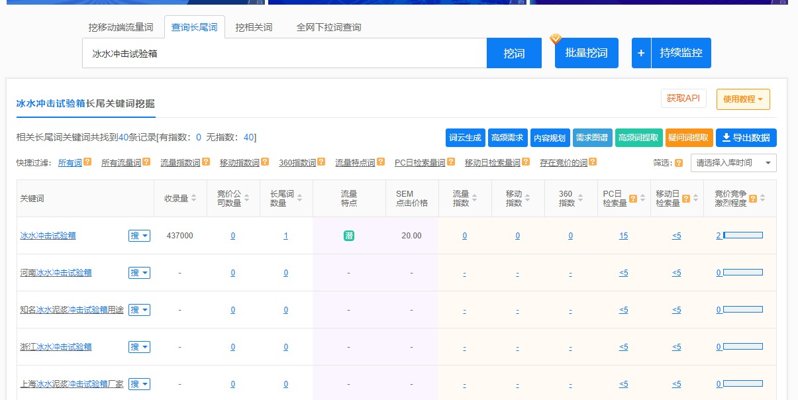Click 收录量 value 437000

pyautogui.click(x=180, y=236)
